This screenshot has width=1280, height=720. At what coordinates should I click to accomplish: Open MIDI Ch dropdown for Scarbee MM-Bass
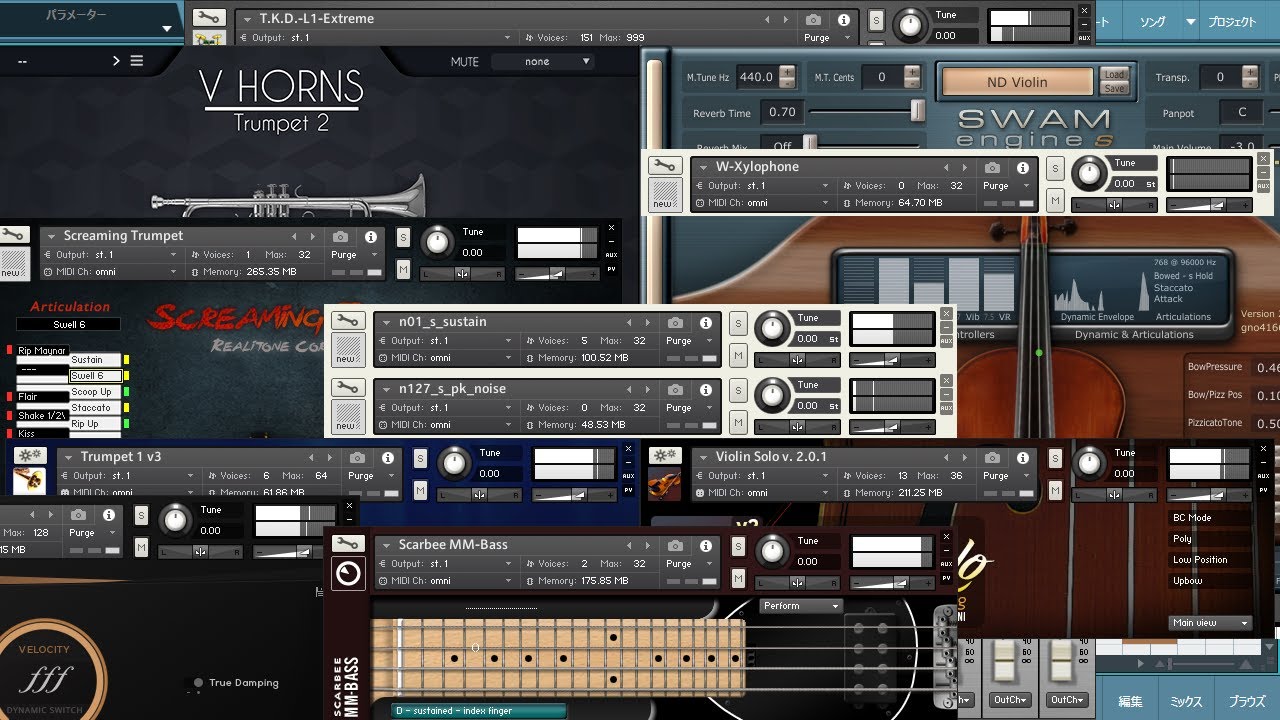point(445,581)
